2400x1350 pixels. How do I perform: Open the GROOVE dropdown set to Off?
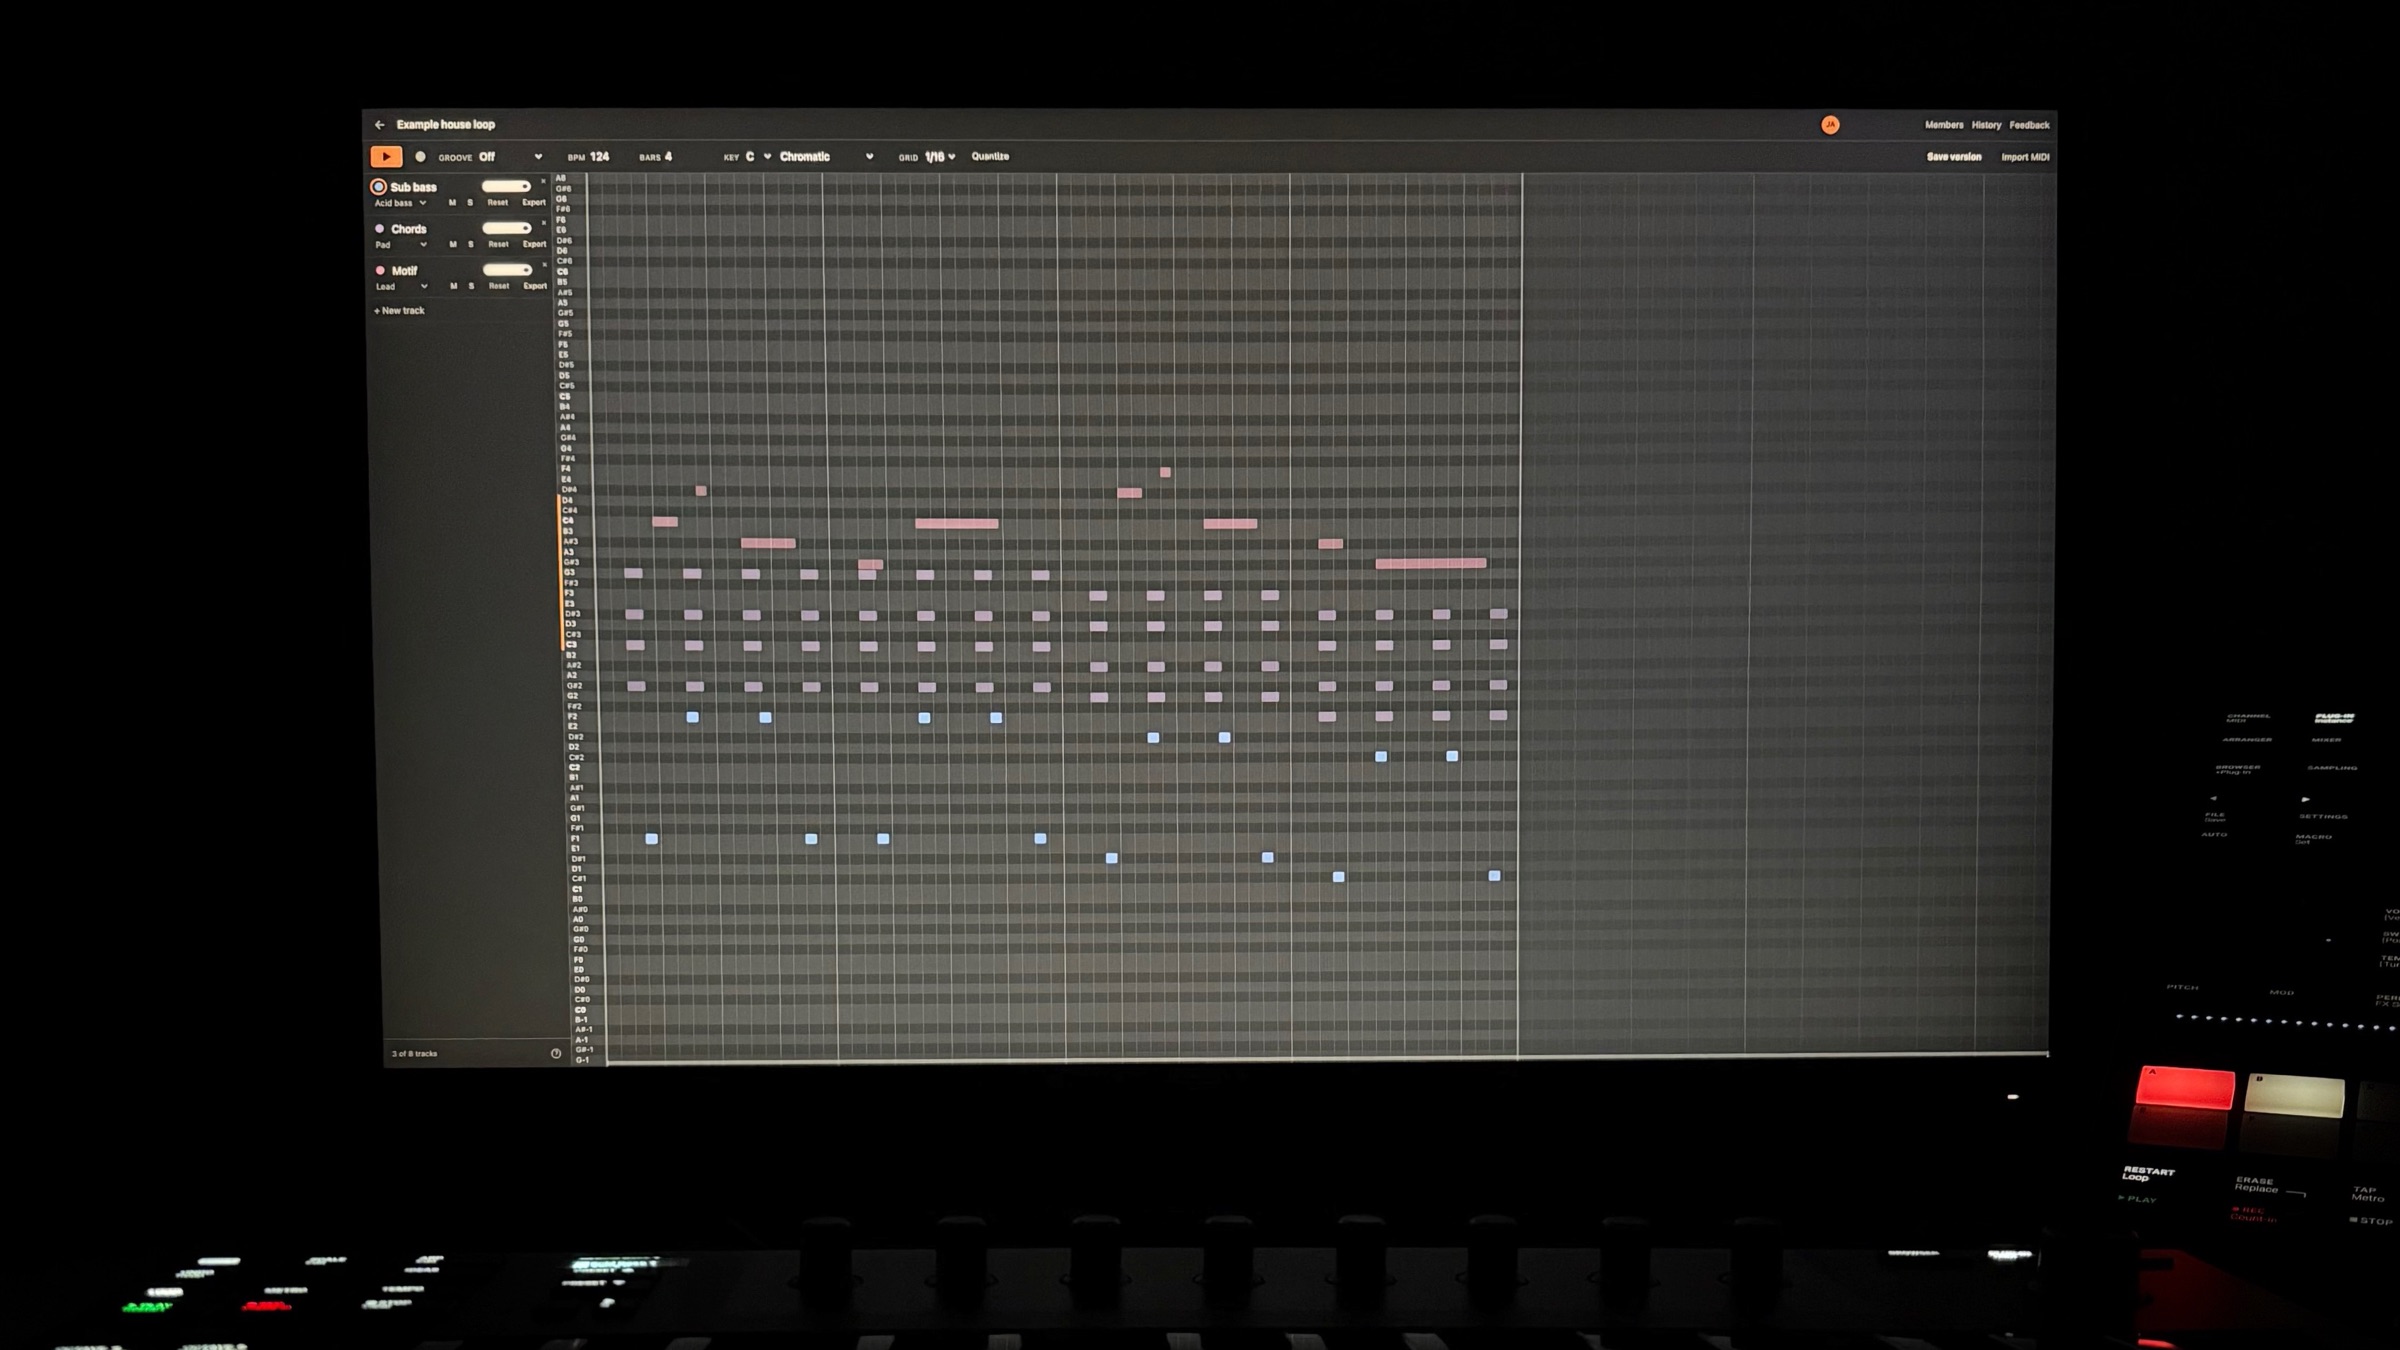[510, 157]
